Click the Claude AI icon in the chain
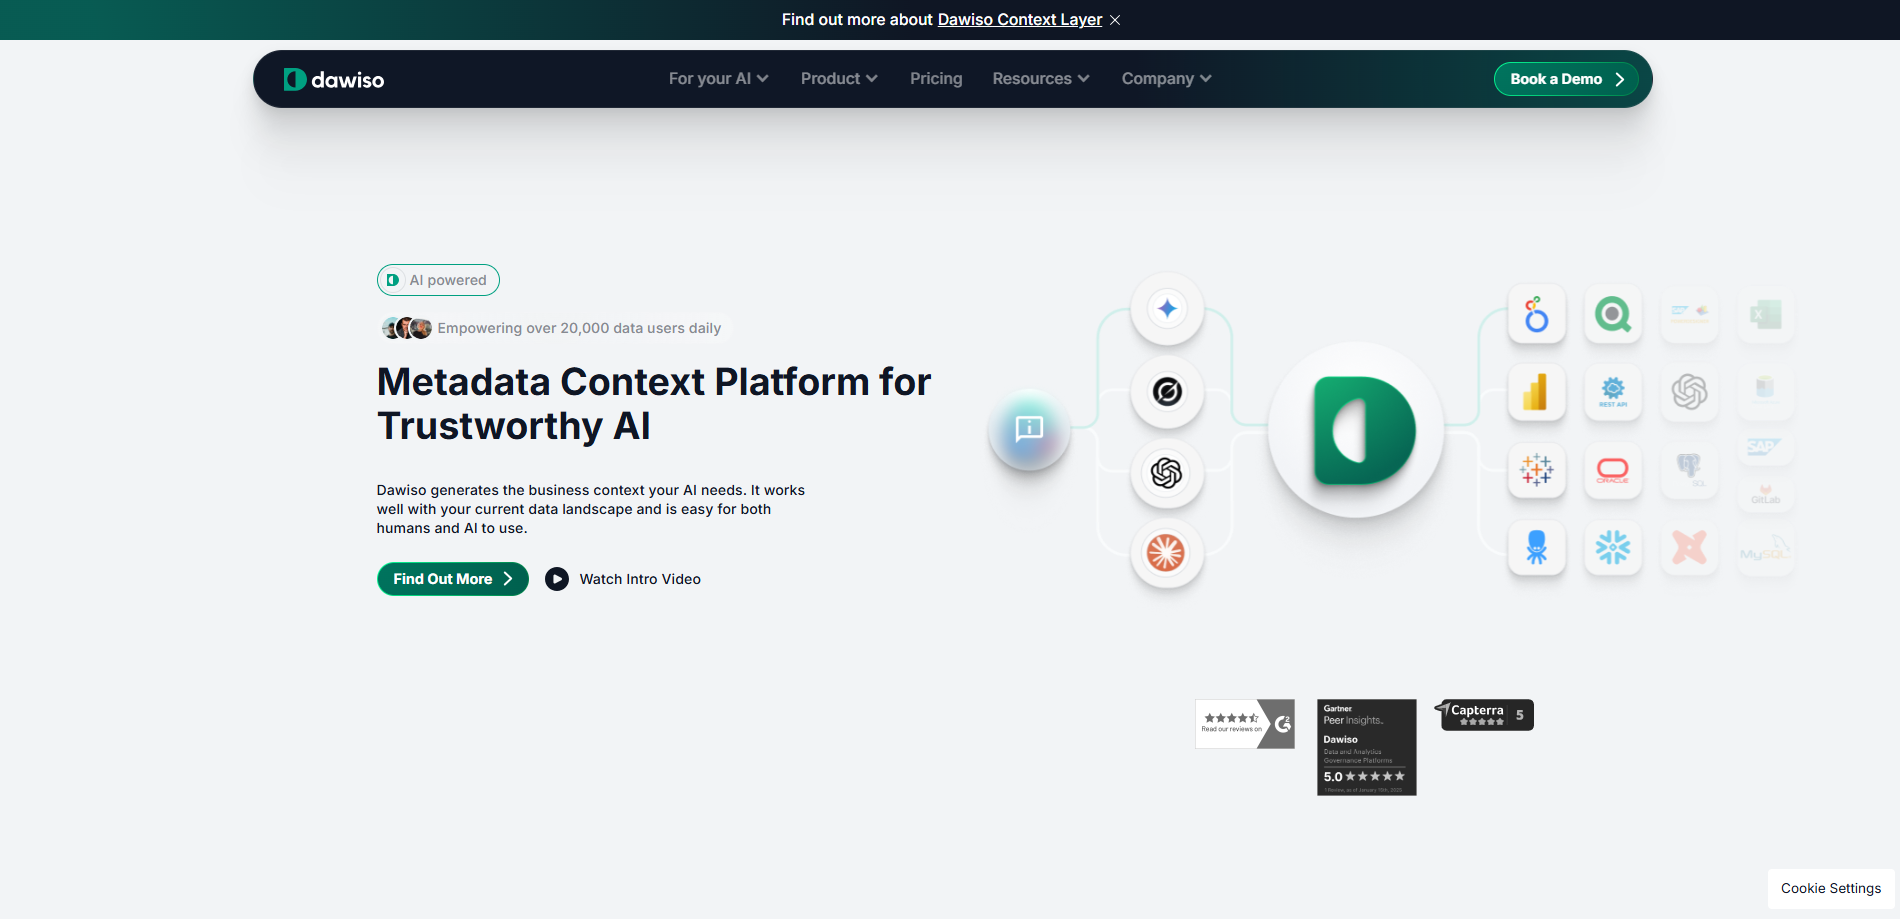The height and width of the screenshot is (919, 1900). (x=1167, y=553)
